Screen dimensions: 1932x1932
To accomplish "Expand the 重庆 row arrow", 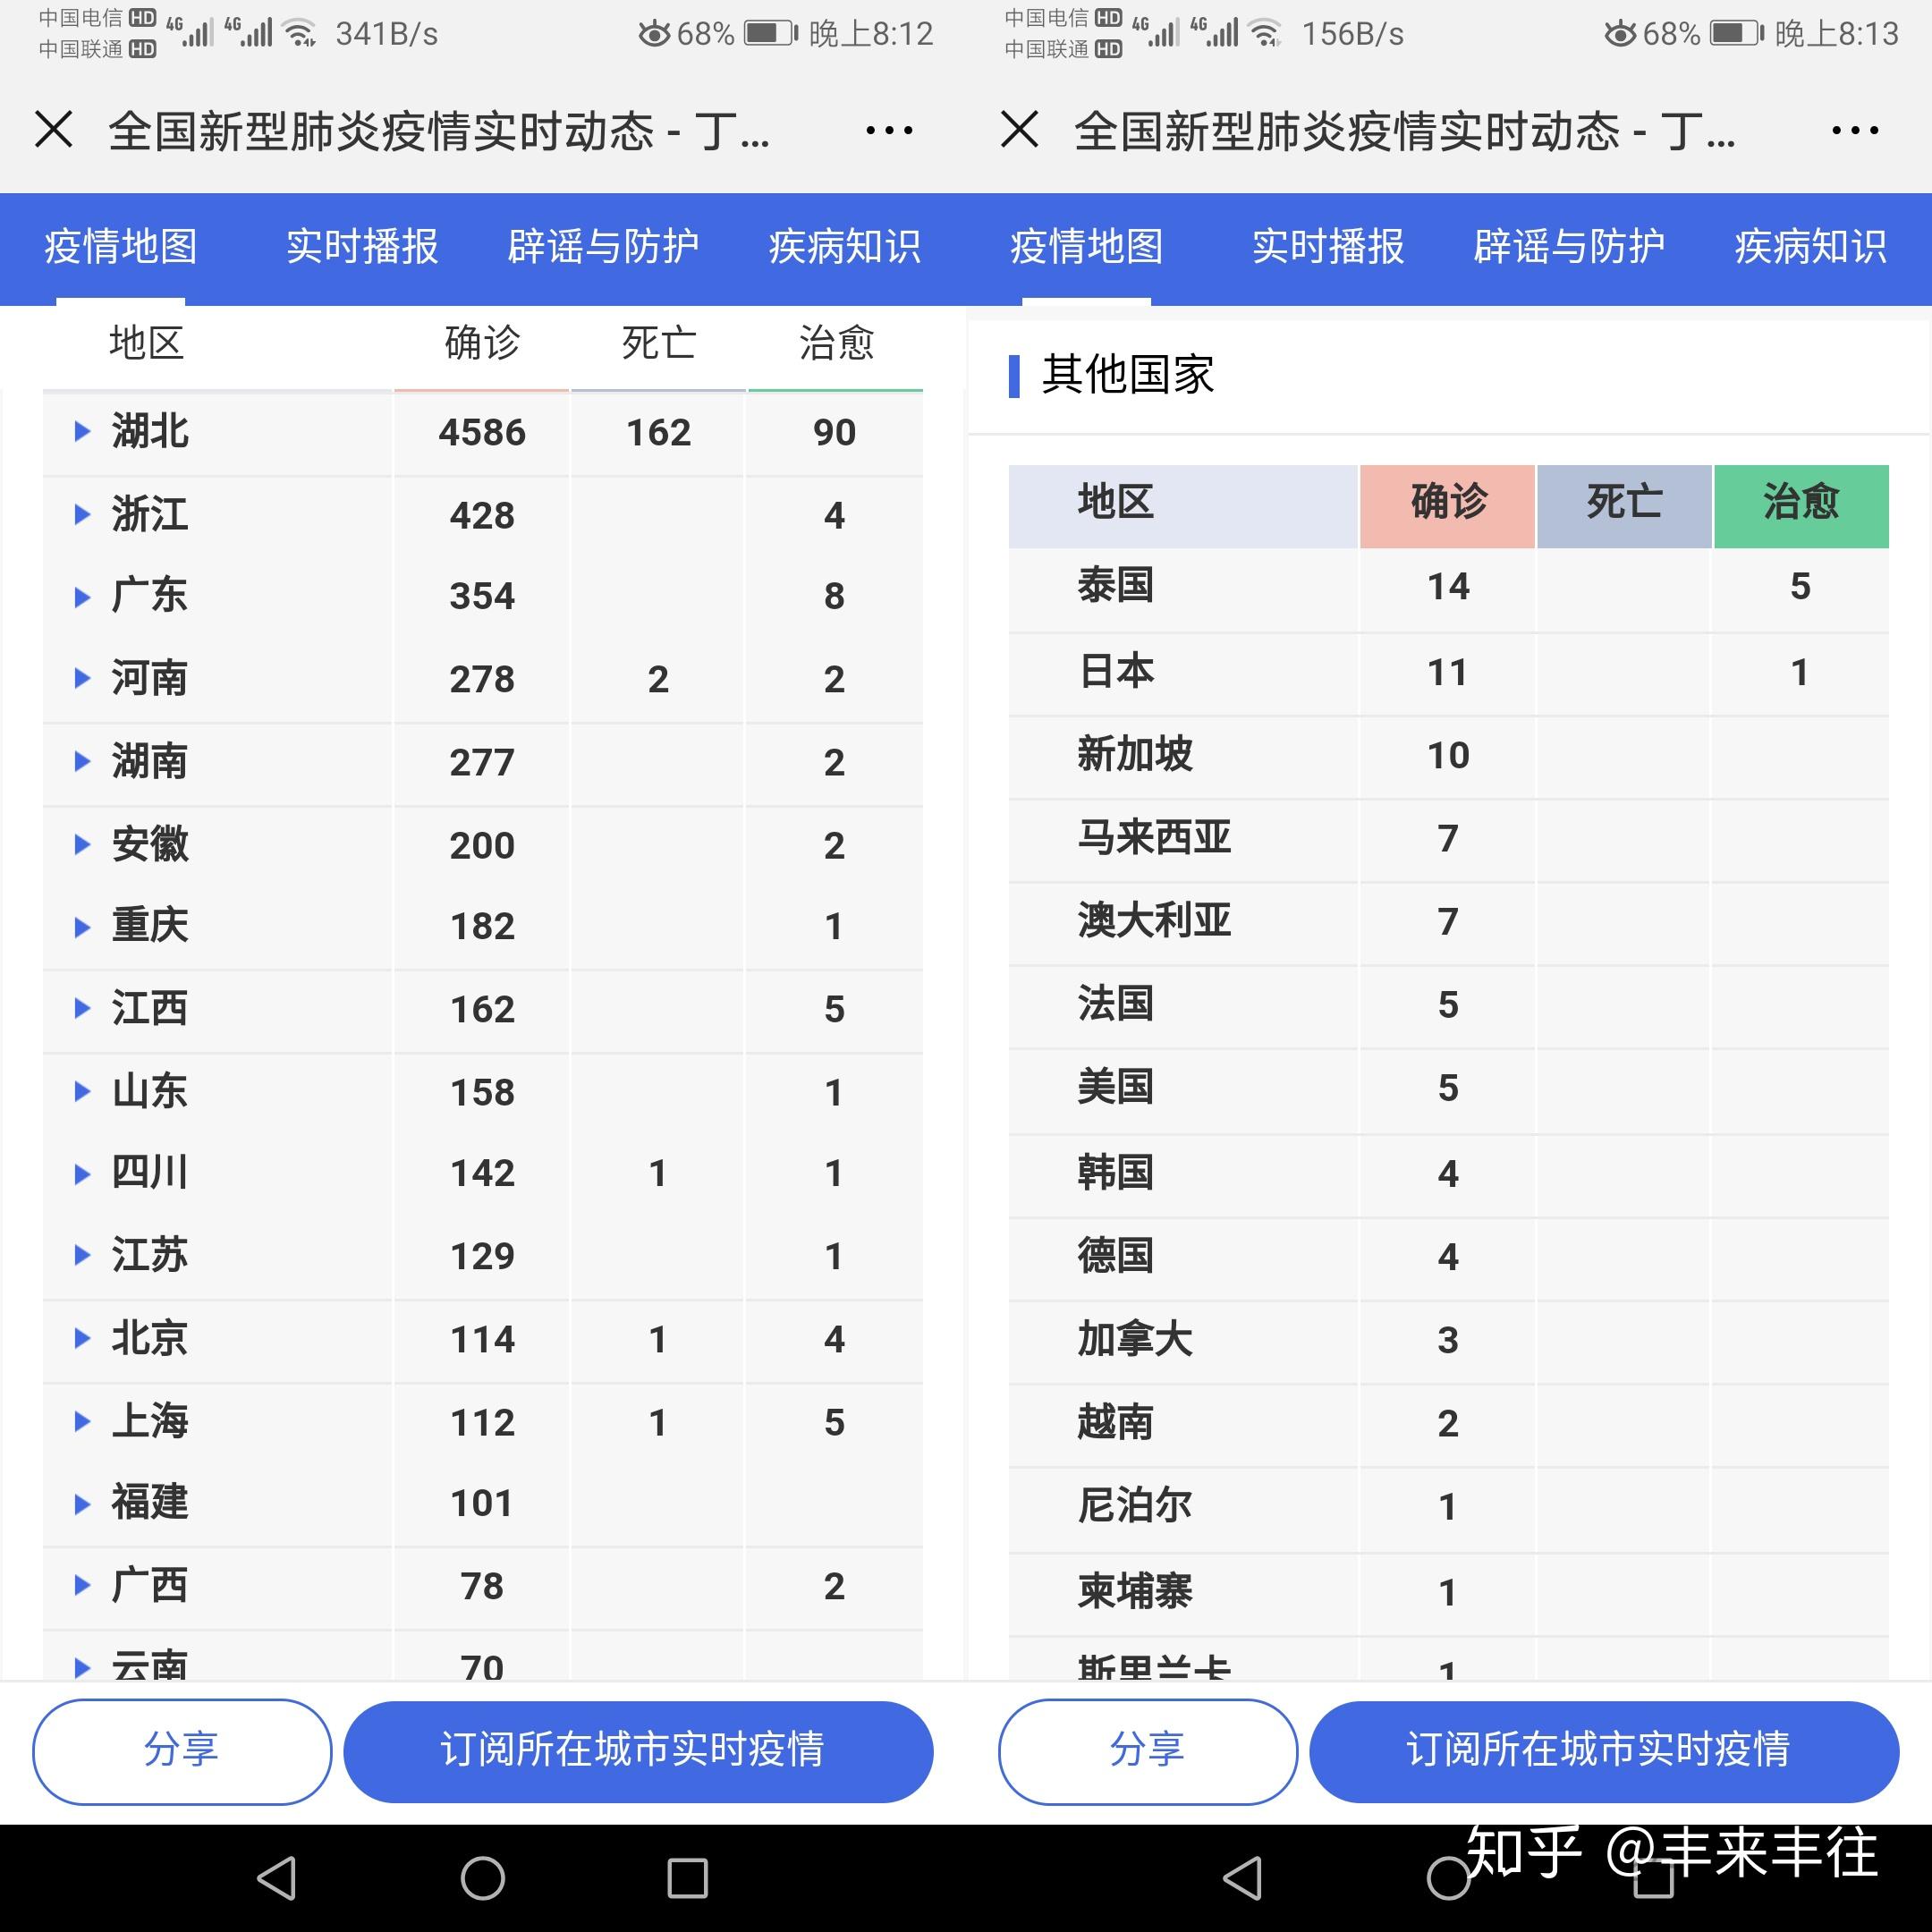I will (x=82, y=926).
